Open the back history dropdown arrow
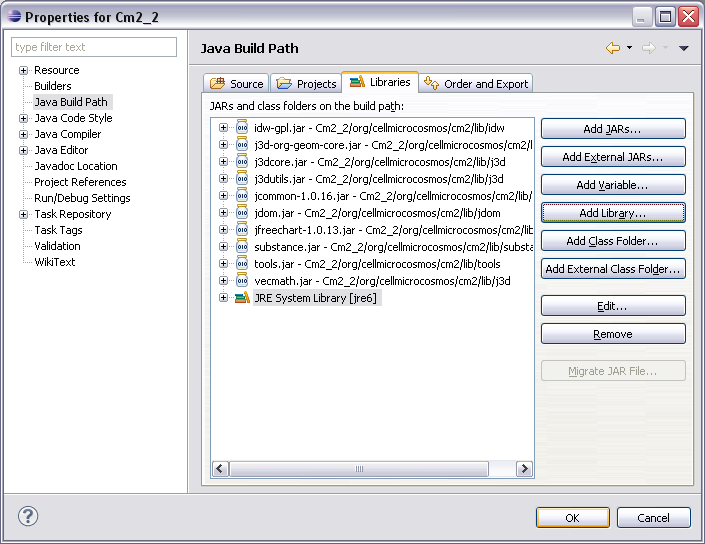Screen dimensions: 705x544 tap(629, 47)
